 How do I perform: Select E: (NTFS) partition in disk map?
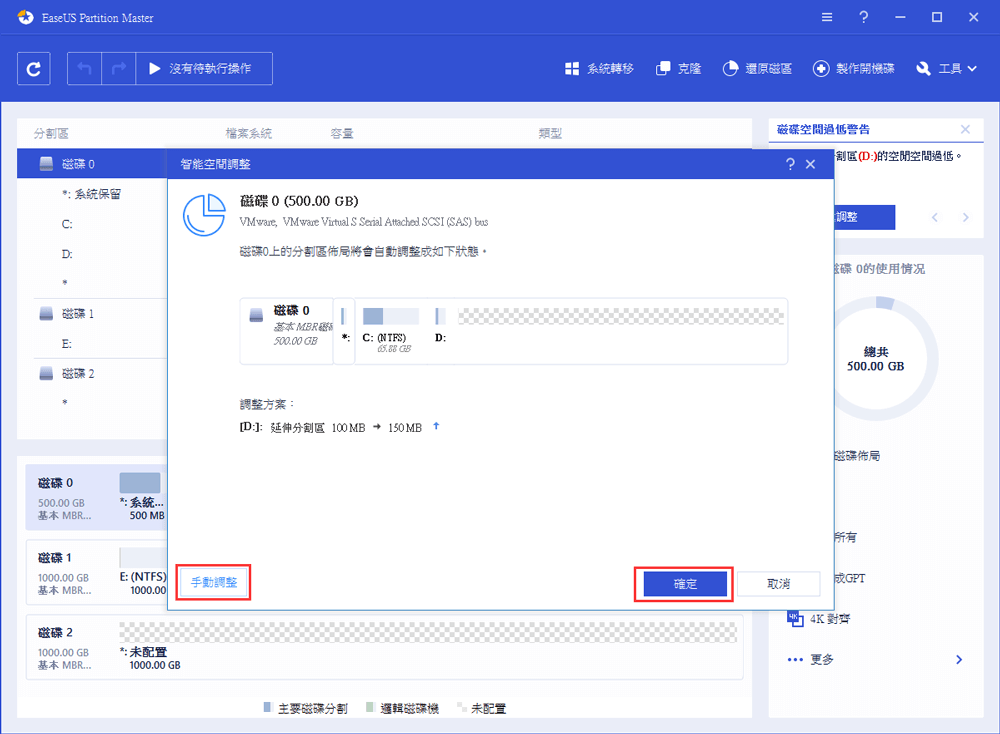click(x=143, y=573)
